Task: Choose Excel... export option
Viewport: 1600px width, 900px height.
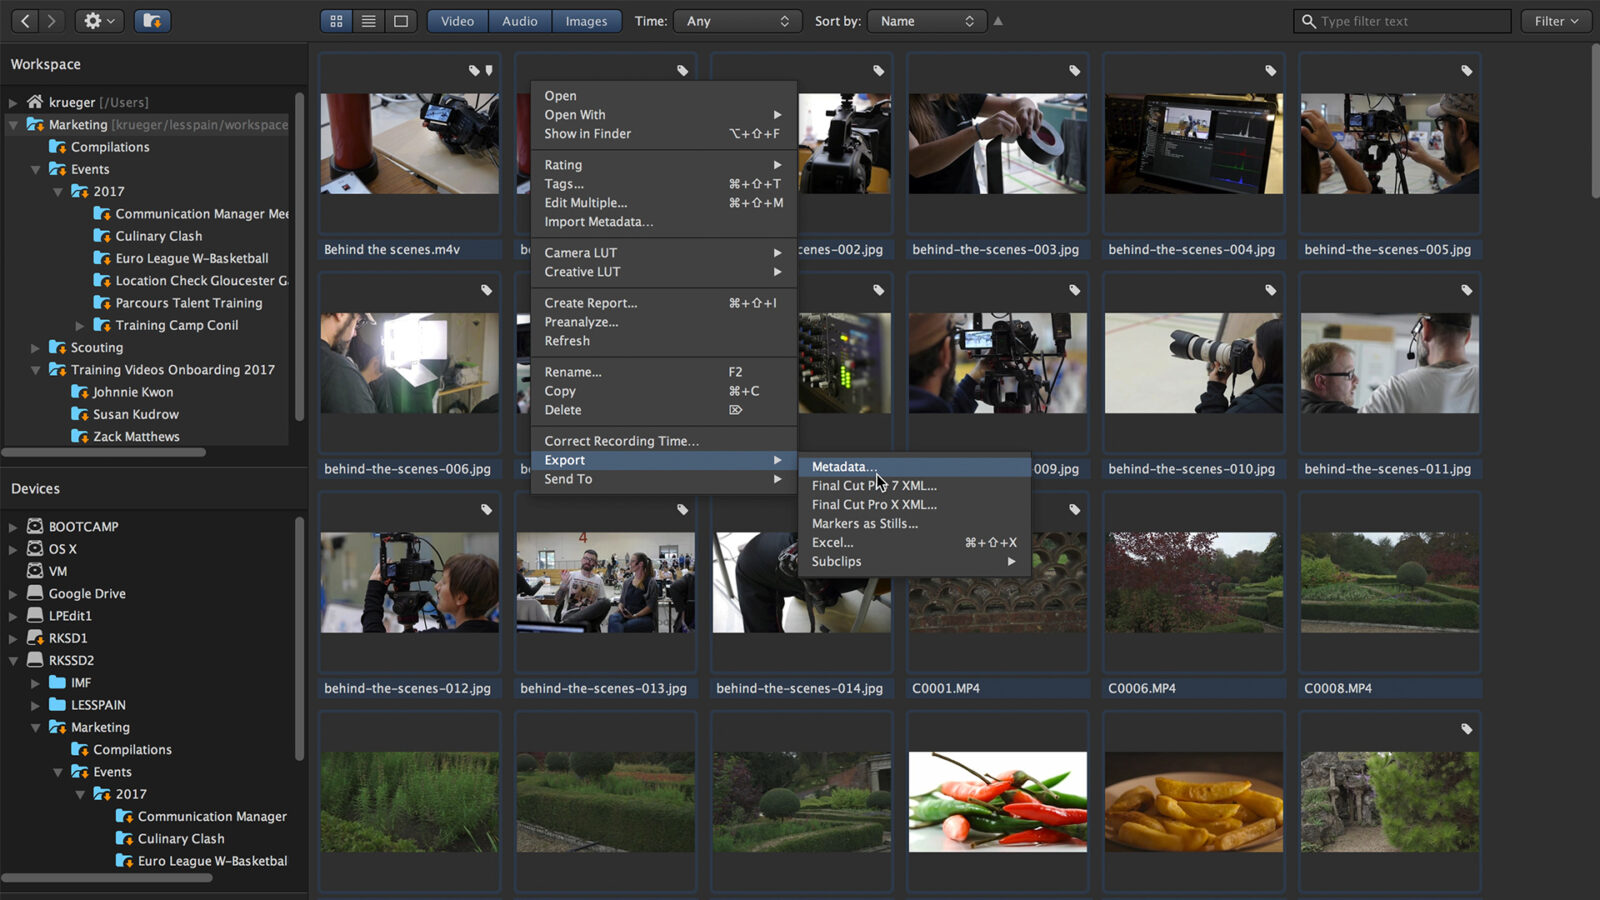Action: pos(914,542)
